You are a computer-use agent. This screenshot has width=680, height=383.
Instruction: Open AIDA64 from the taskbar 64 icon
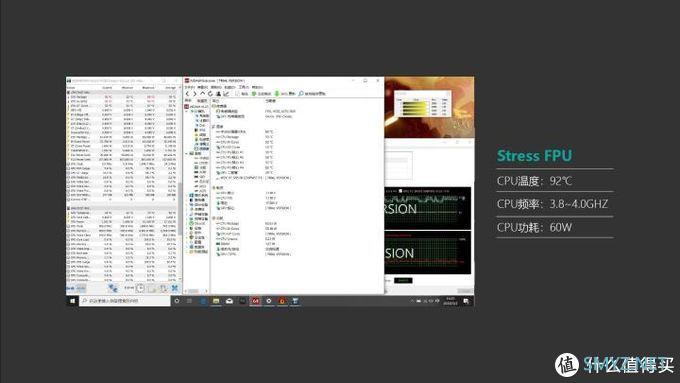pyautogui.click(x=255, y=301)
